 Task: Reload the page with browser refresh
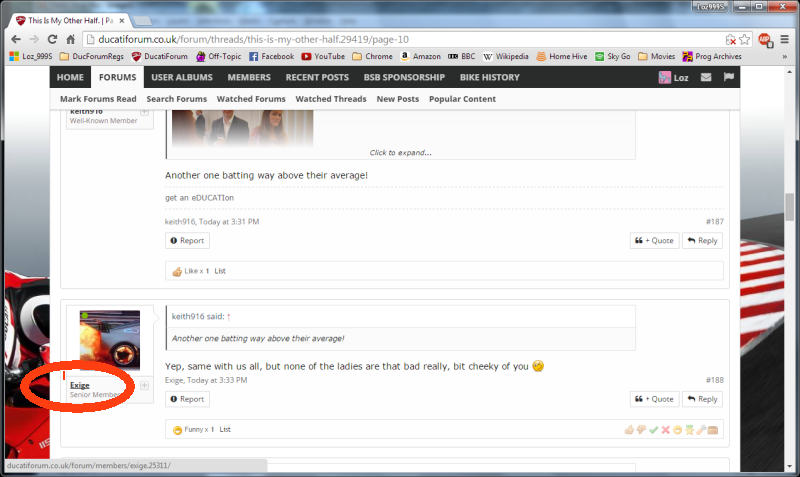pyautogui.click(x=58, y=39)
